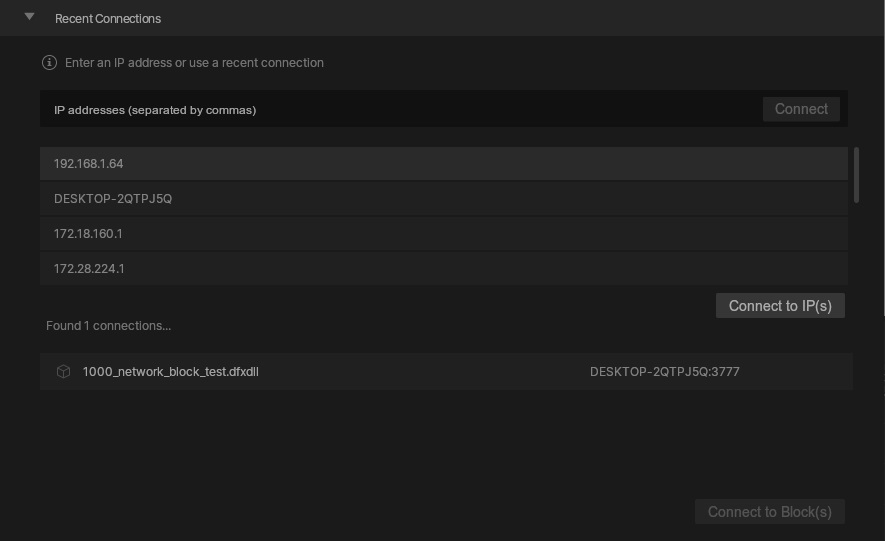Click the DESKTOP-2QTPJ5Q:3777 host address

pyautogui.click(x=664, y=372)
